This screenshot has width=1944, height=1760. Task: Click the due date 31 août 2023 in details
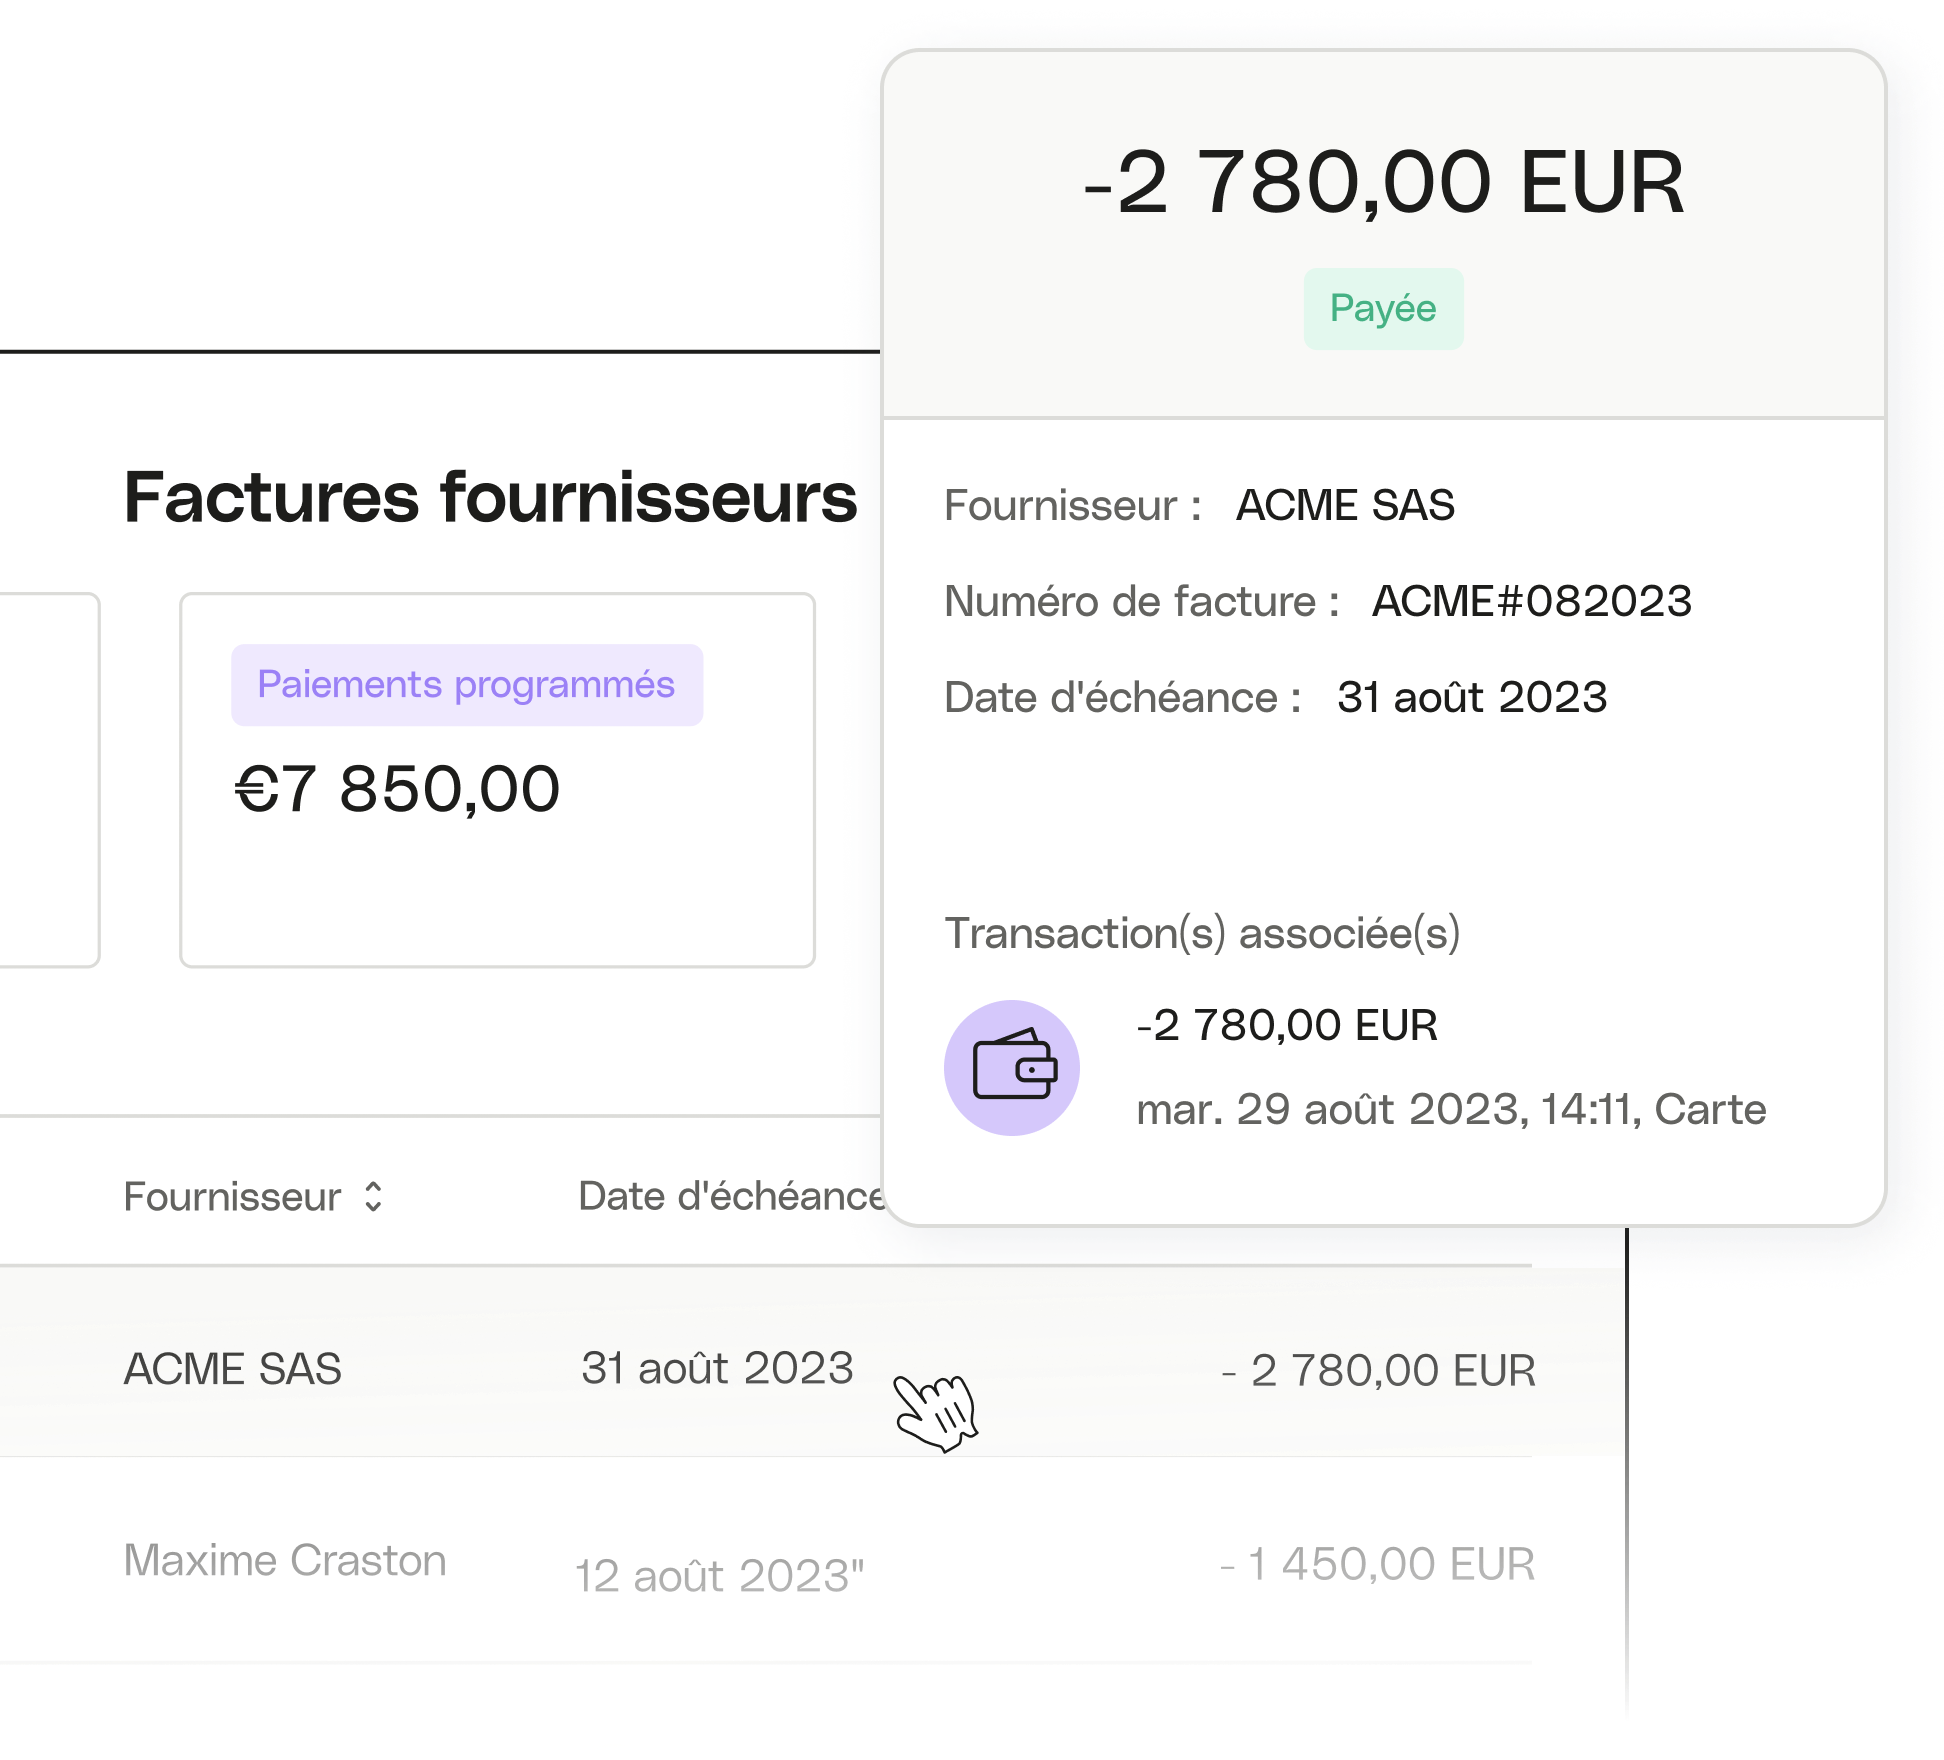tap(1472, 698)
